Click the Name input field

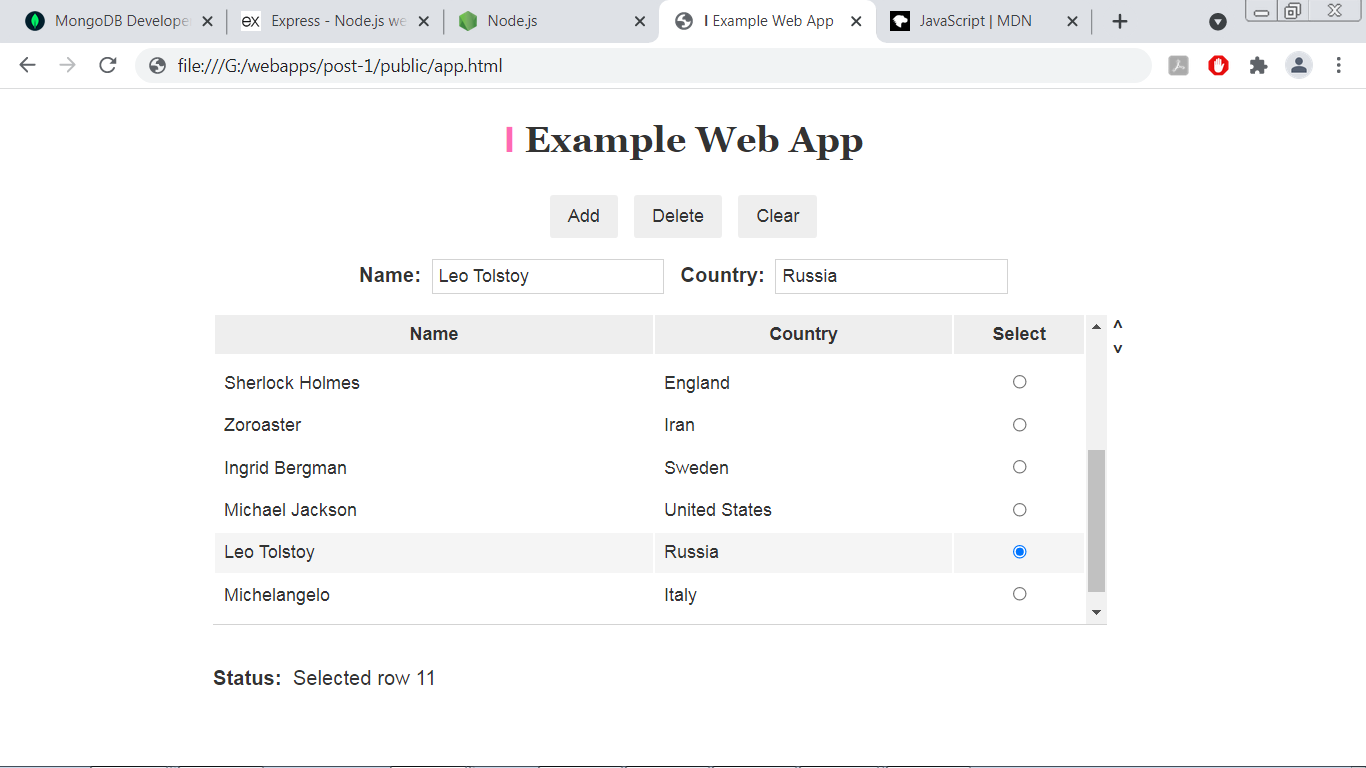547,276
